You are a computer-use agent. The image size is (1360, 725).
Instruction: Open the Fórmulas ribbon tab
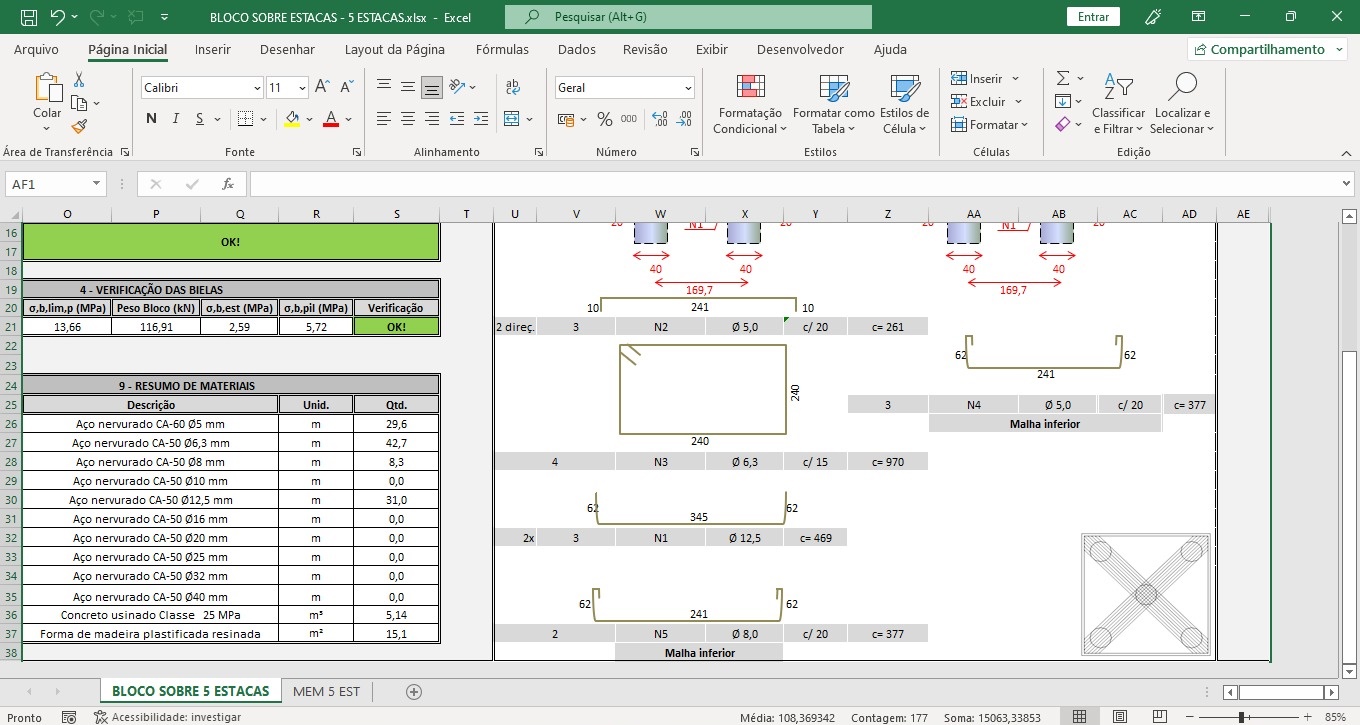502,49
